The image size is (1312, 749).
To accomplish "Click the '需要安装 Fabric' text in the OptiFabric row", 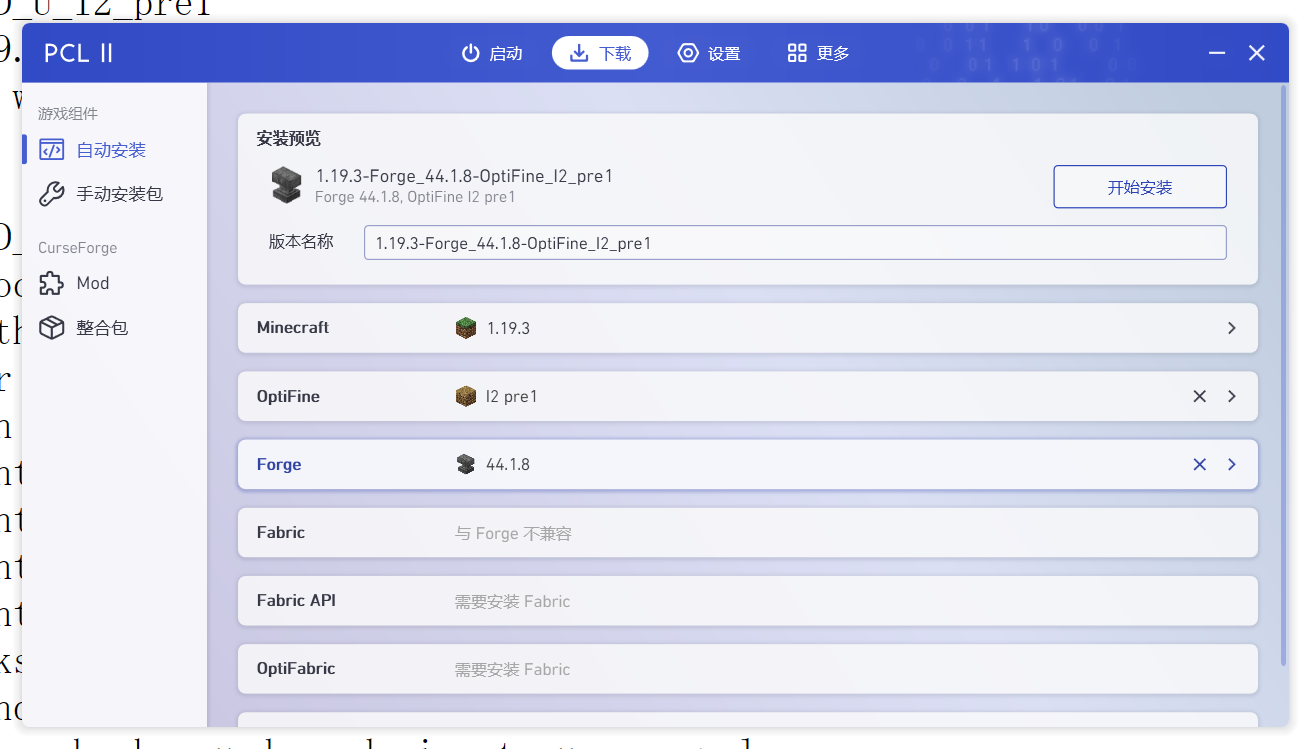I will (x=512, y=670).
